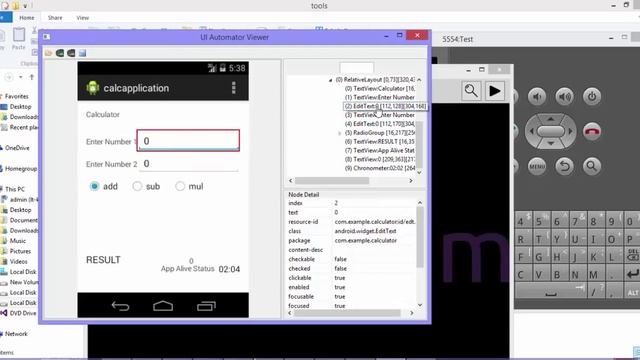
Task: Click DVD Drive in File Explorer sidebar
Action: click(x=23, y=313)
